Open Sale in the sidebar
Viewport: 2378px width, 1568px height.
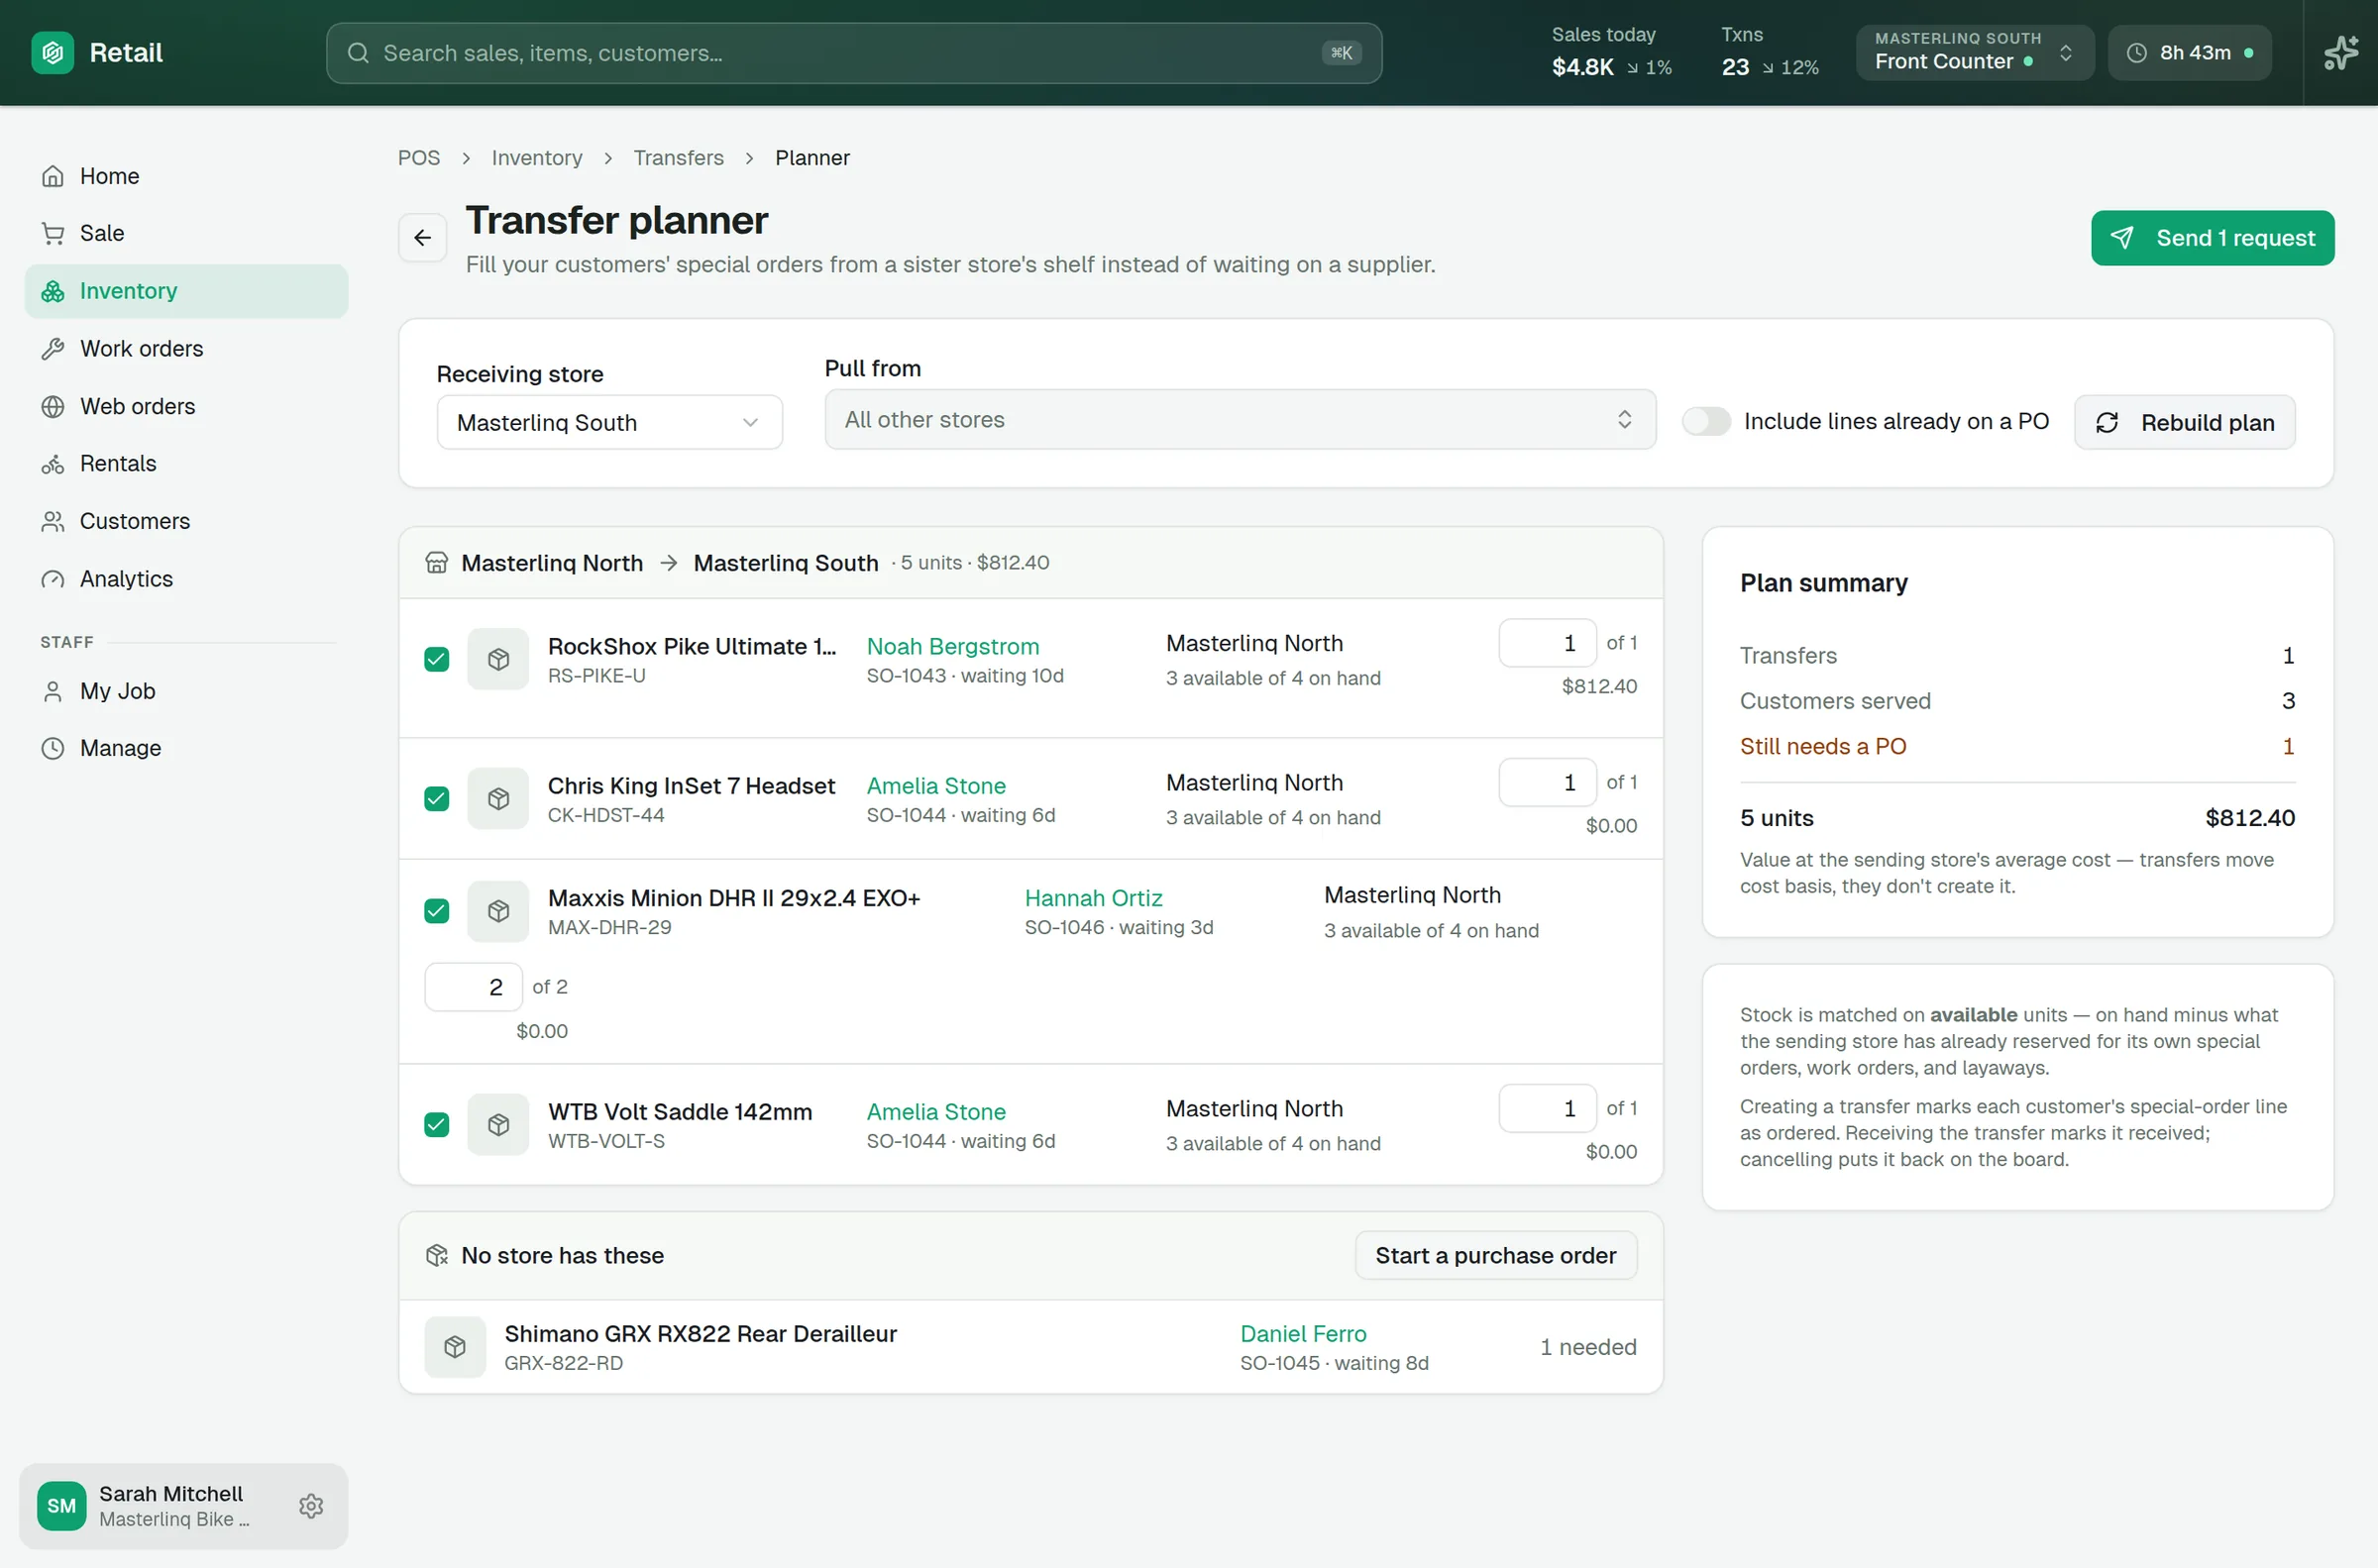[x=187, y=233]
